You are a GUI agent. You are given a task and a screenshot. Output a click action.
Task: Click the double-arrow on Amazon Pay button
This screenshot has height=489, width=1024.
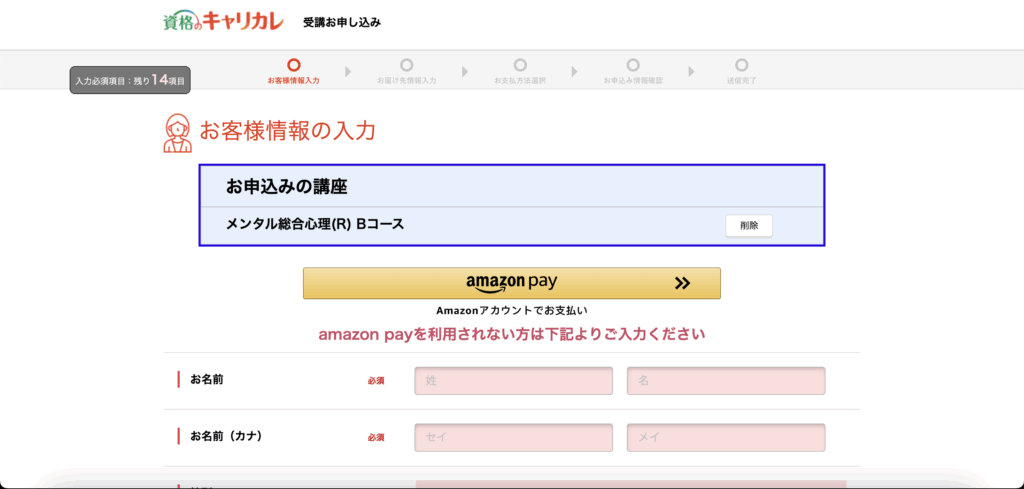click(682, 283)
